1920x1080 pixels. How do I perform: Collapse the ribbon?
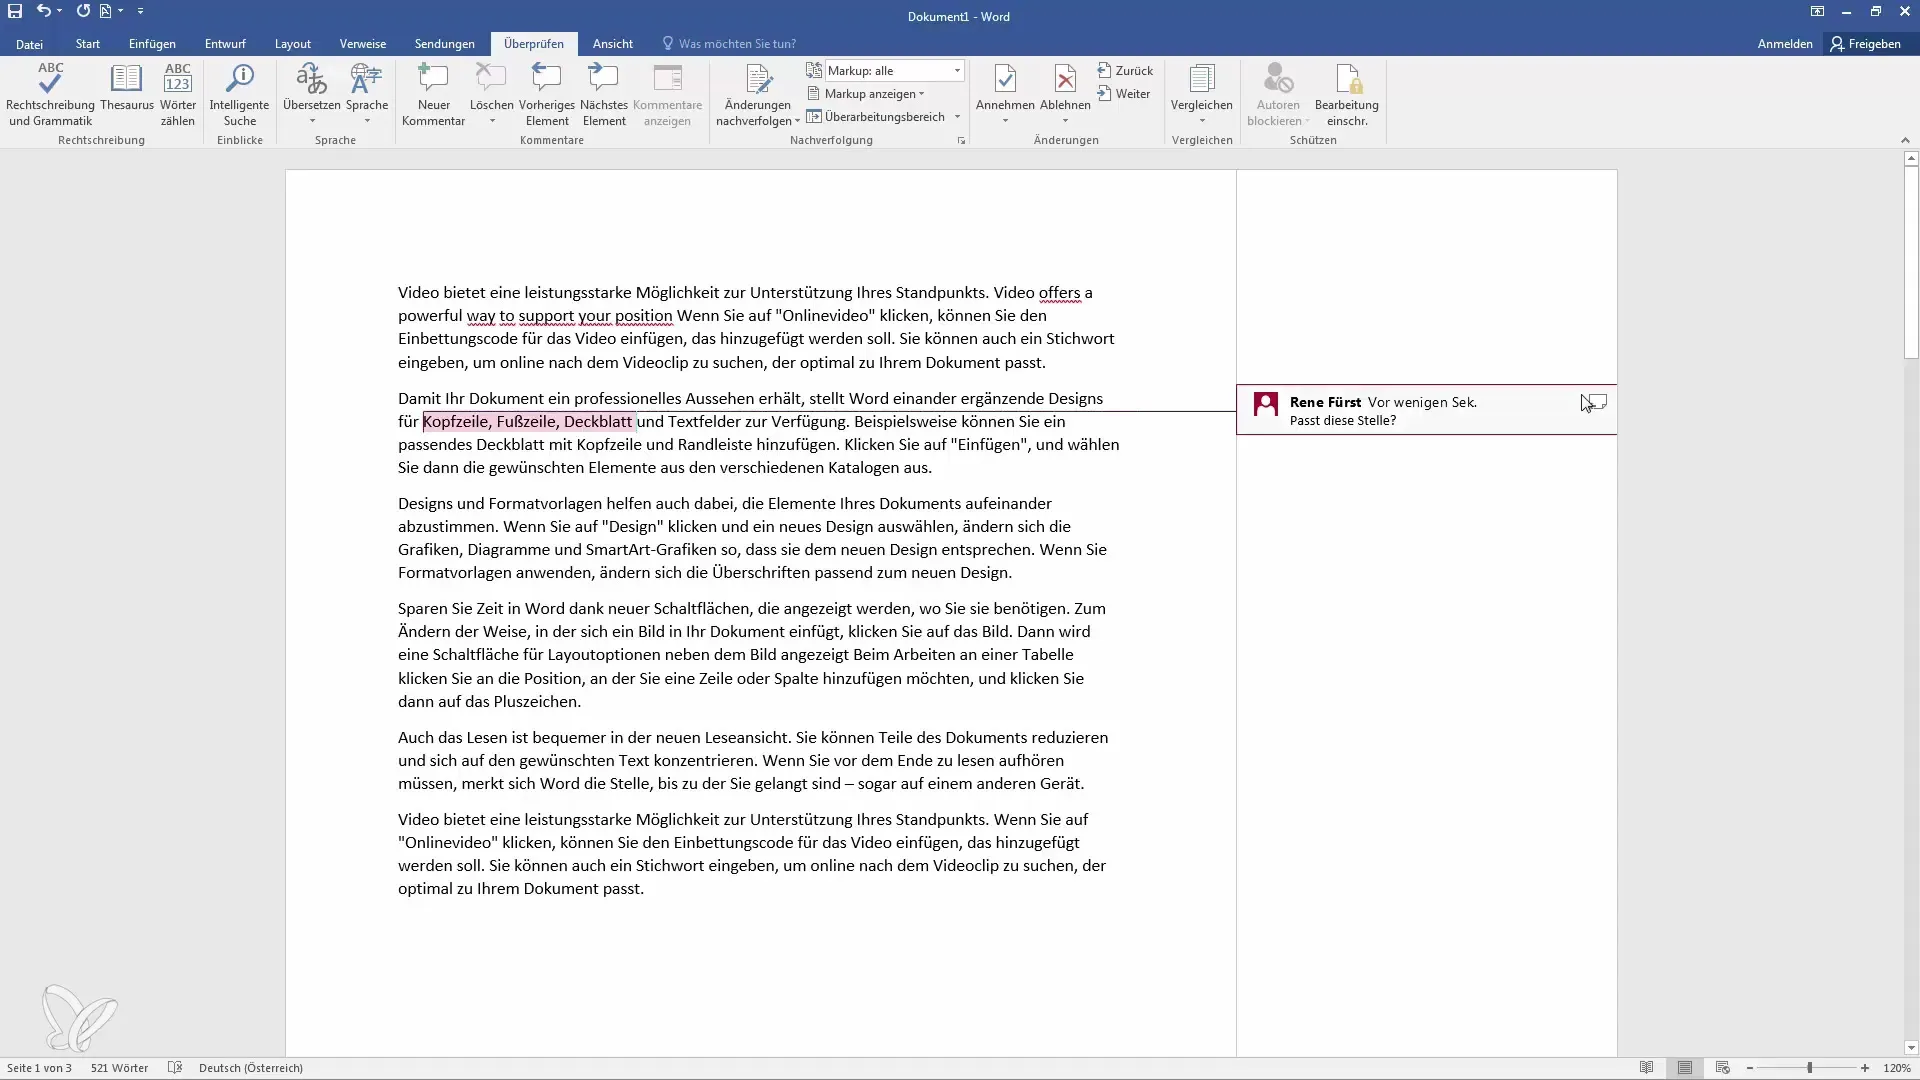coord(1905,141)
